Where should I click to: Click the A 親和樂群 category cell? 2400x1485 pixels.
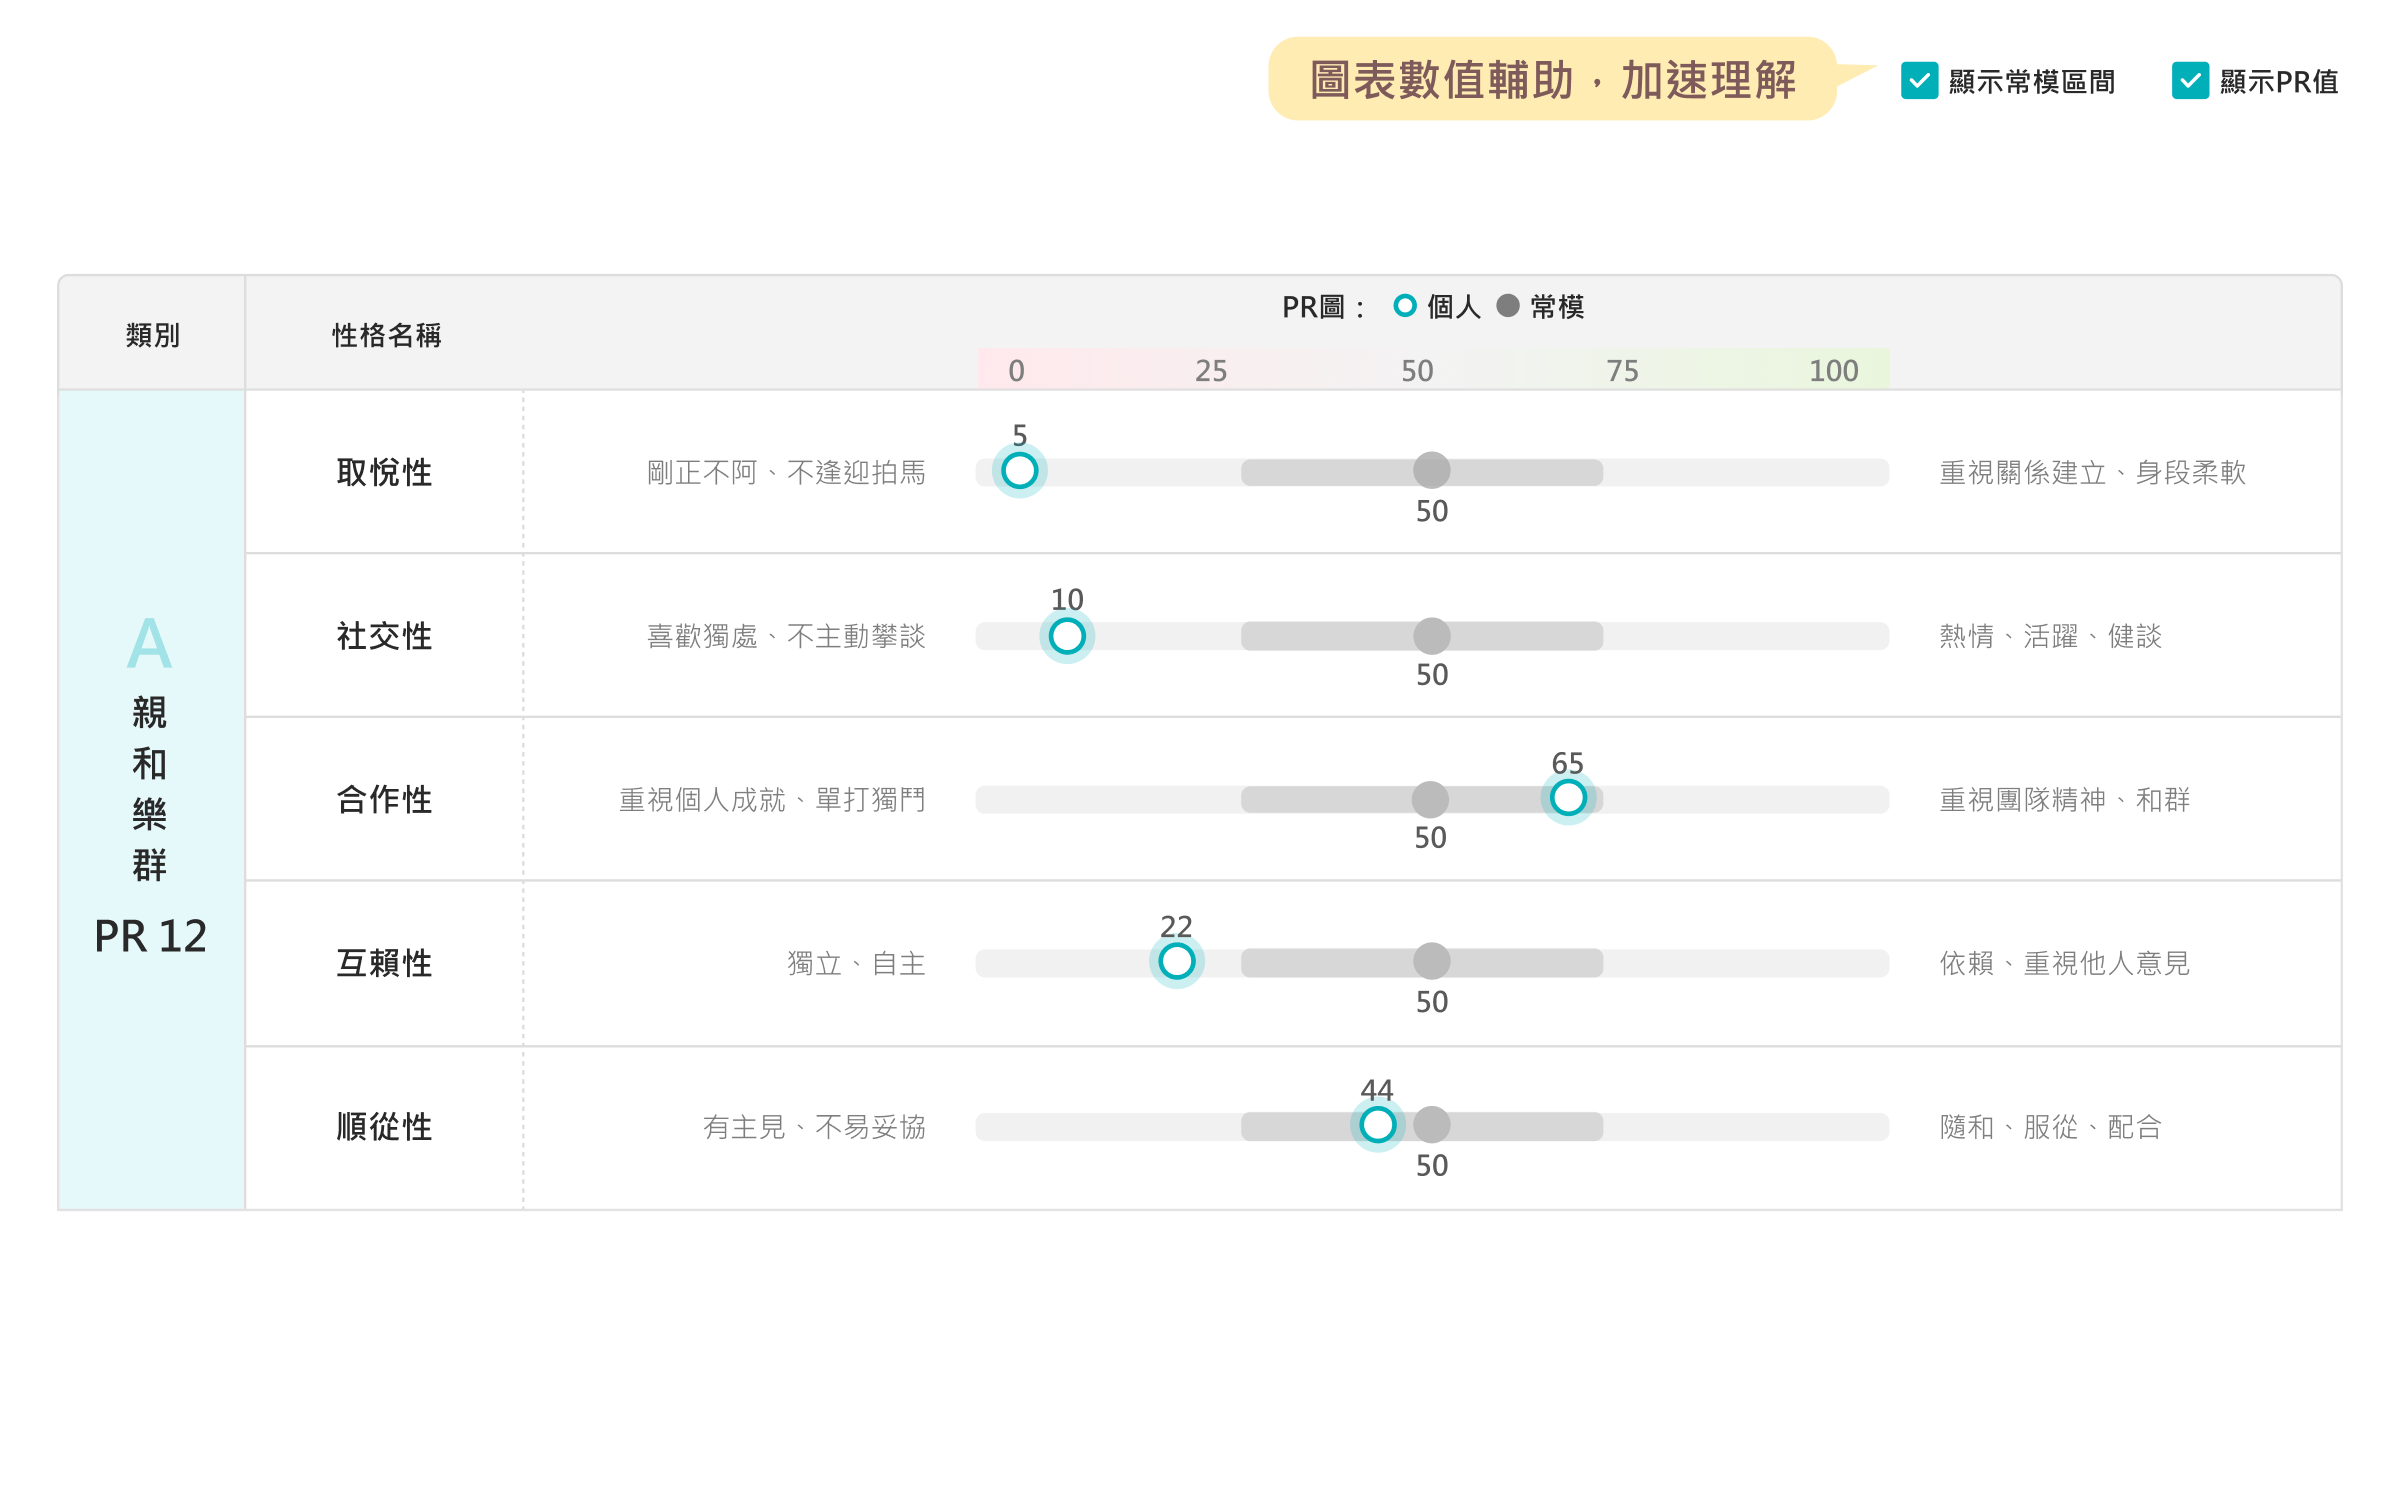point(151,790)
